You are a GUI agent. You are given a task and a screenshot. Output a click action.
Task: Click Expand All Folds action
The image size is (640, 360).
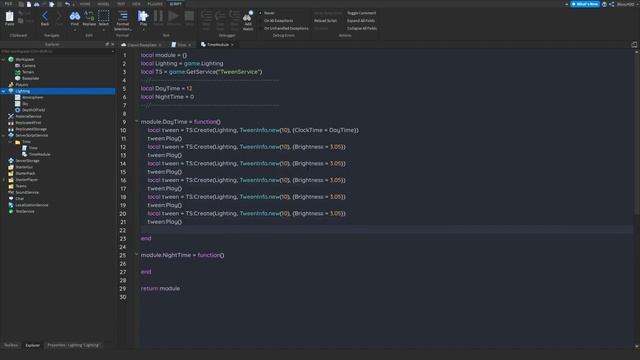(x=361, y=21)
